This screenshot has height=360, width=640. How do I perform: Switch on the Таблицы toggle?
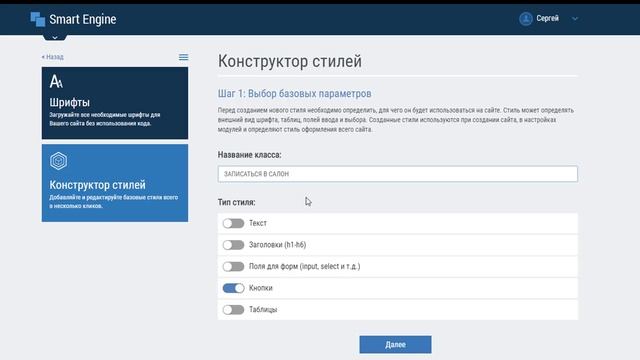pos(233,310)
